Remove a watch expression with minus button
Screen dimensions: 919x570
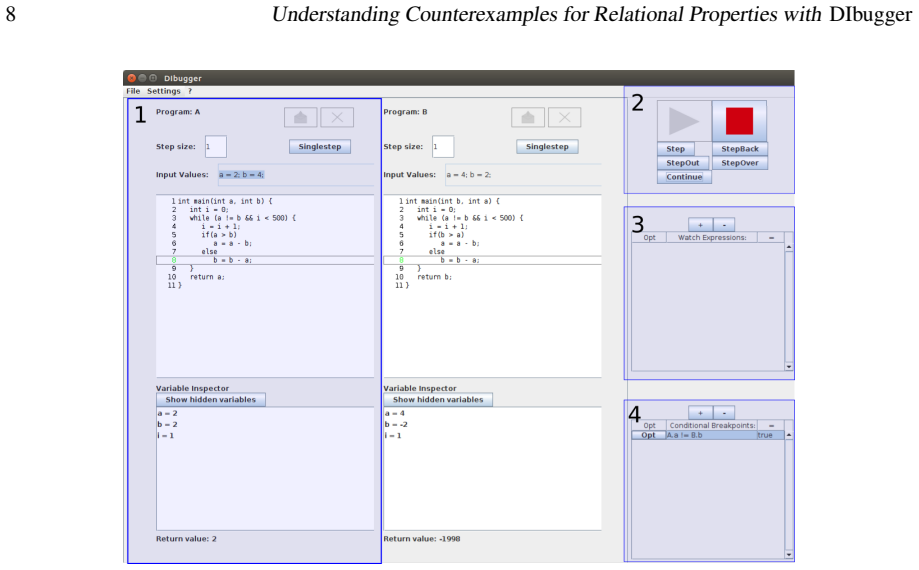point(724,225)
